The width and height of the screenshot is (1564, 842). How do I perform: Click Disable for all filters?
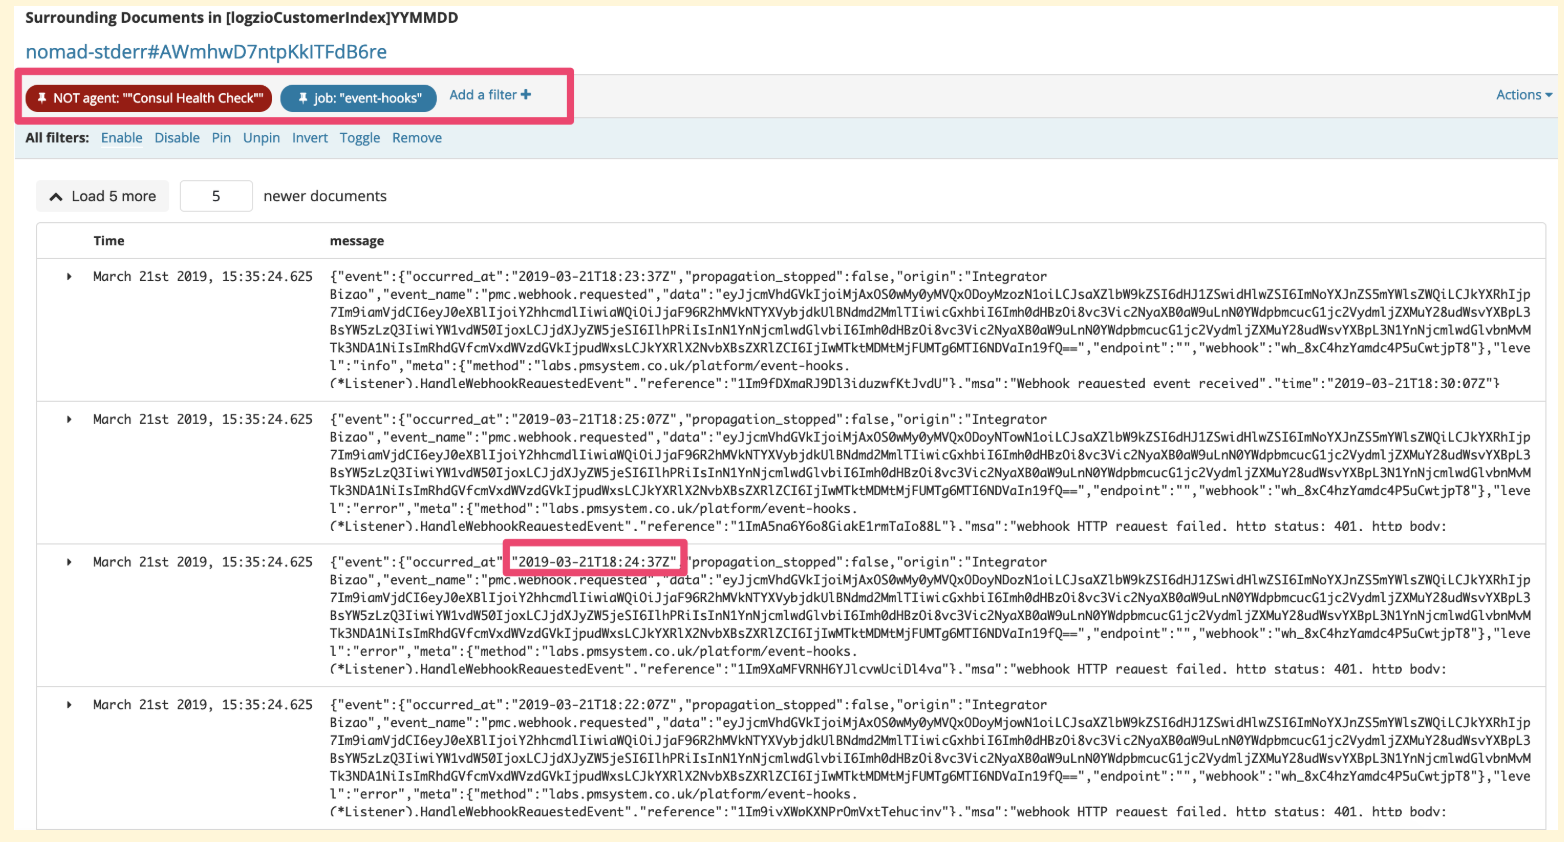(177, 138)
